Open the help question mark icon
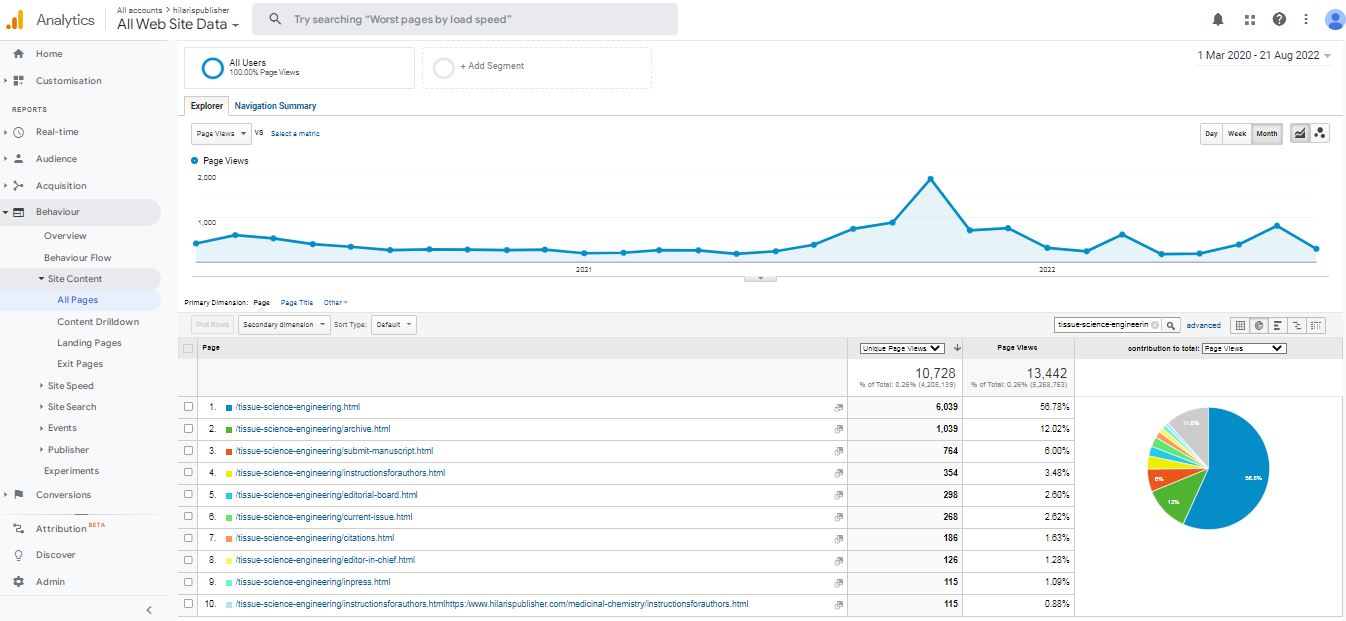Screen dimensions: 1346x621 click(1279, 19)
